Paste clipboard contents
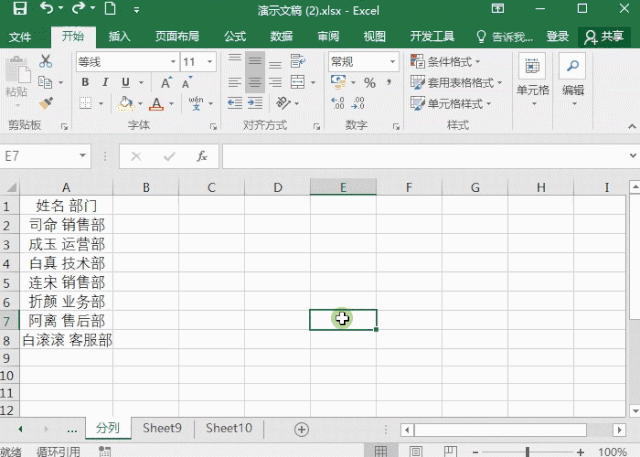 point(18,77)
